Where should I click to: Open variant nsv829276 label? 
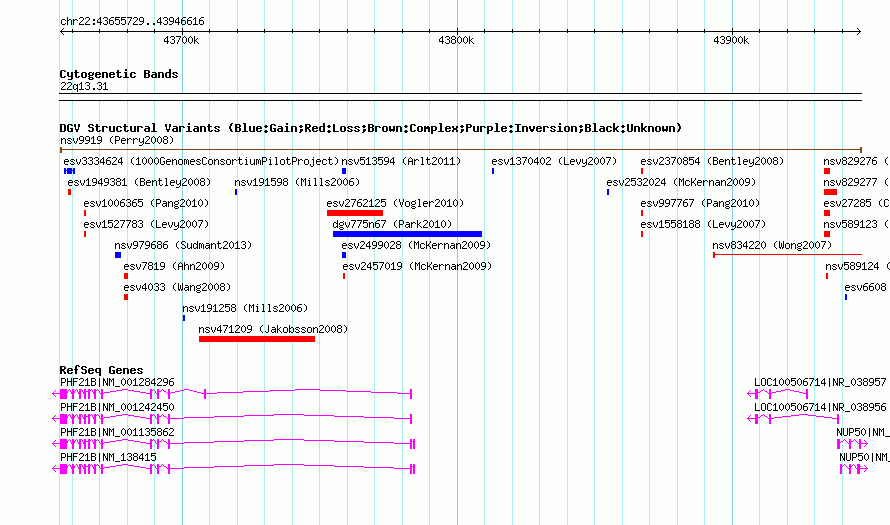[856, 161]
